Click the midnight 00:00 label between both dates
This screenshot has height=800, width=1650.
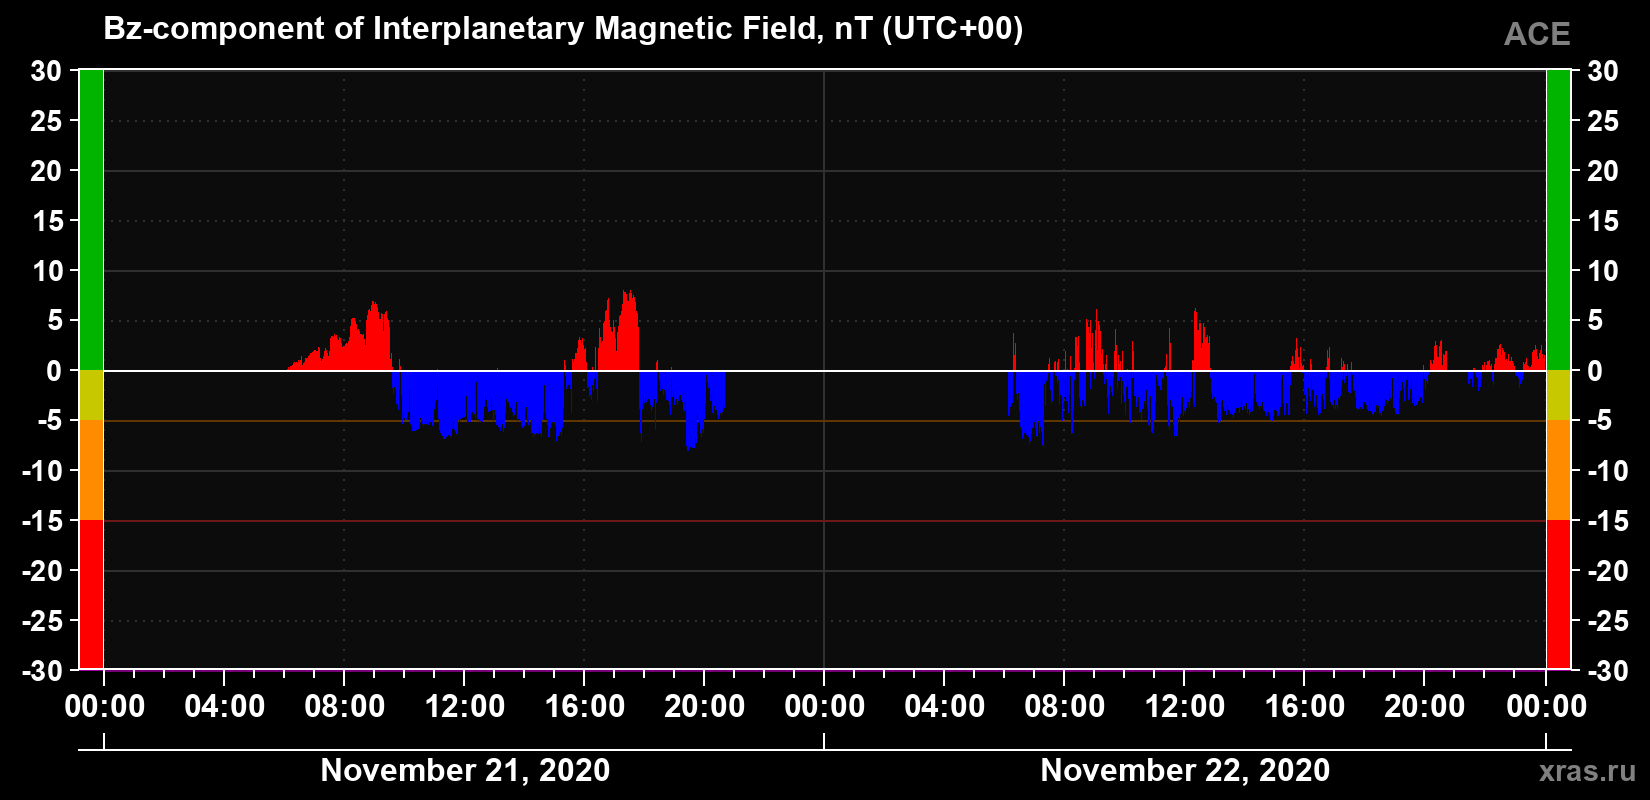click(824, 707)
